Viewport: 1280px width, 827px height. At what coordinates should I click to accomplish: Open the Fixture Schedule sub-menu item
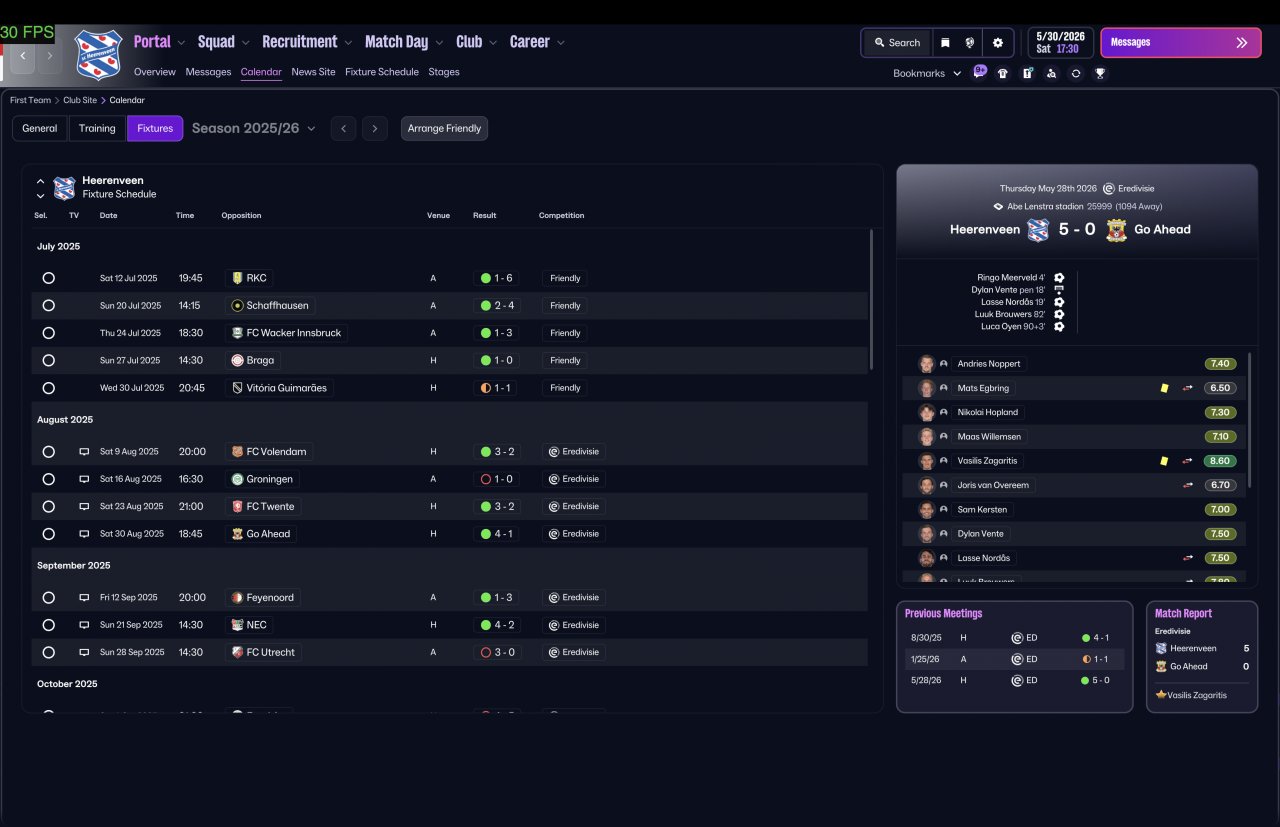coord(382,72)
